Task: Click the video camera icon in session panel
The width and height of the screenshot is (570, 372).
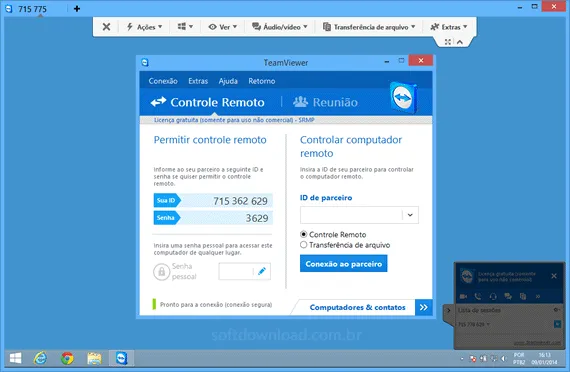Action: click(x=463, y=296)
